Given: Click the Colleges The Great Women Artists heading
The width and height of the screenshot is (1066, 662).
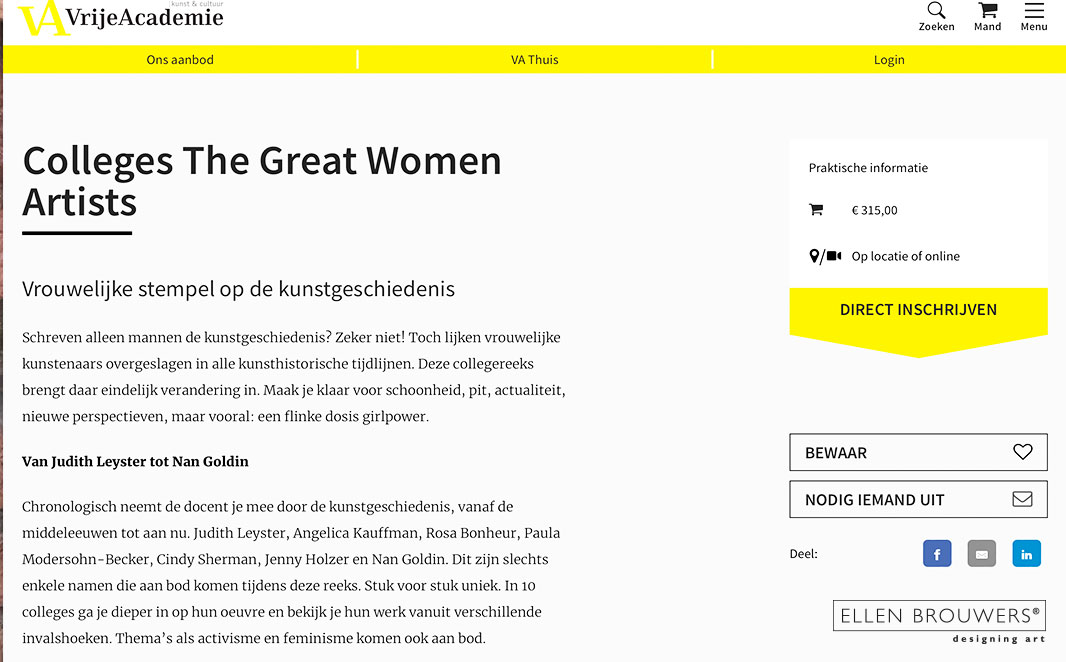Looking at the screenshot, I should click(262, 181).
